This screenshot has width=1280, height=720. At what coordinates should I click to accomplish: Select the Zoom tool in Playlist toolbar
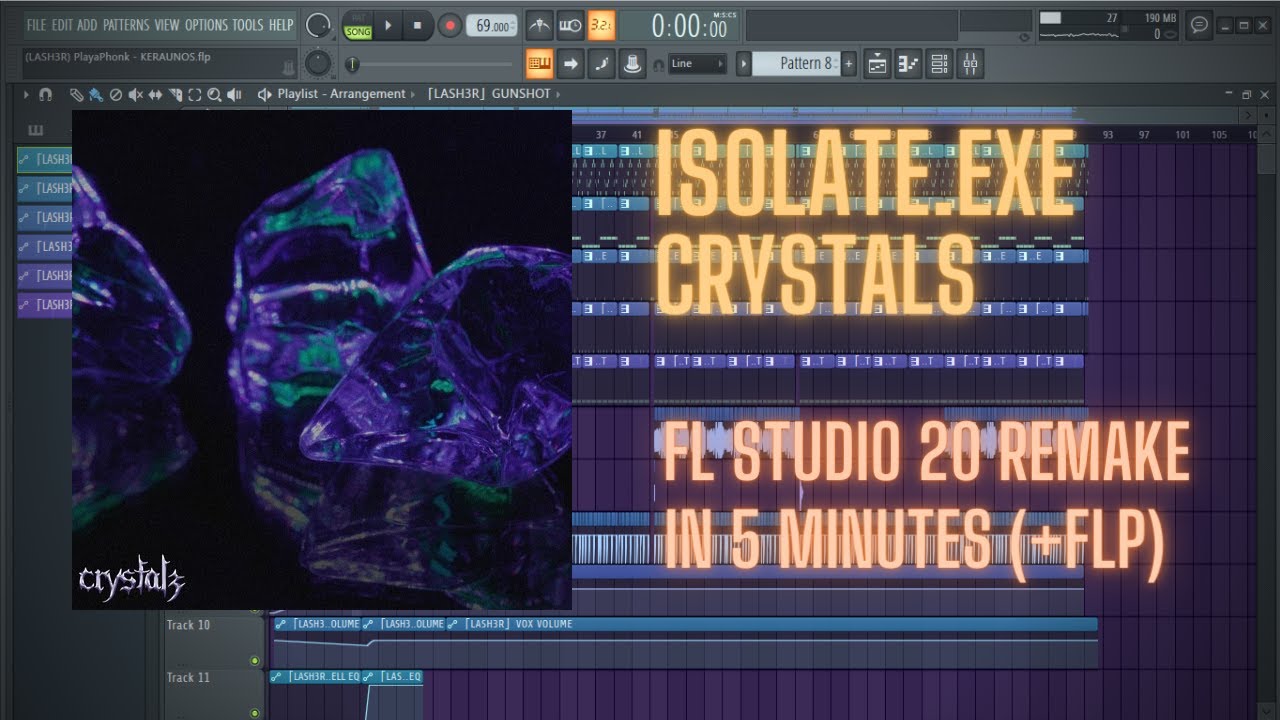point(214,95)
